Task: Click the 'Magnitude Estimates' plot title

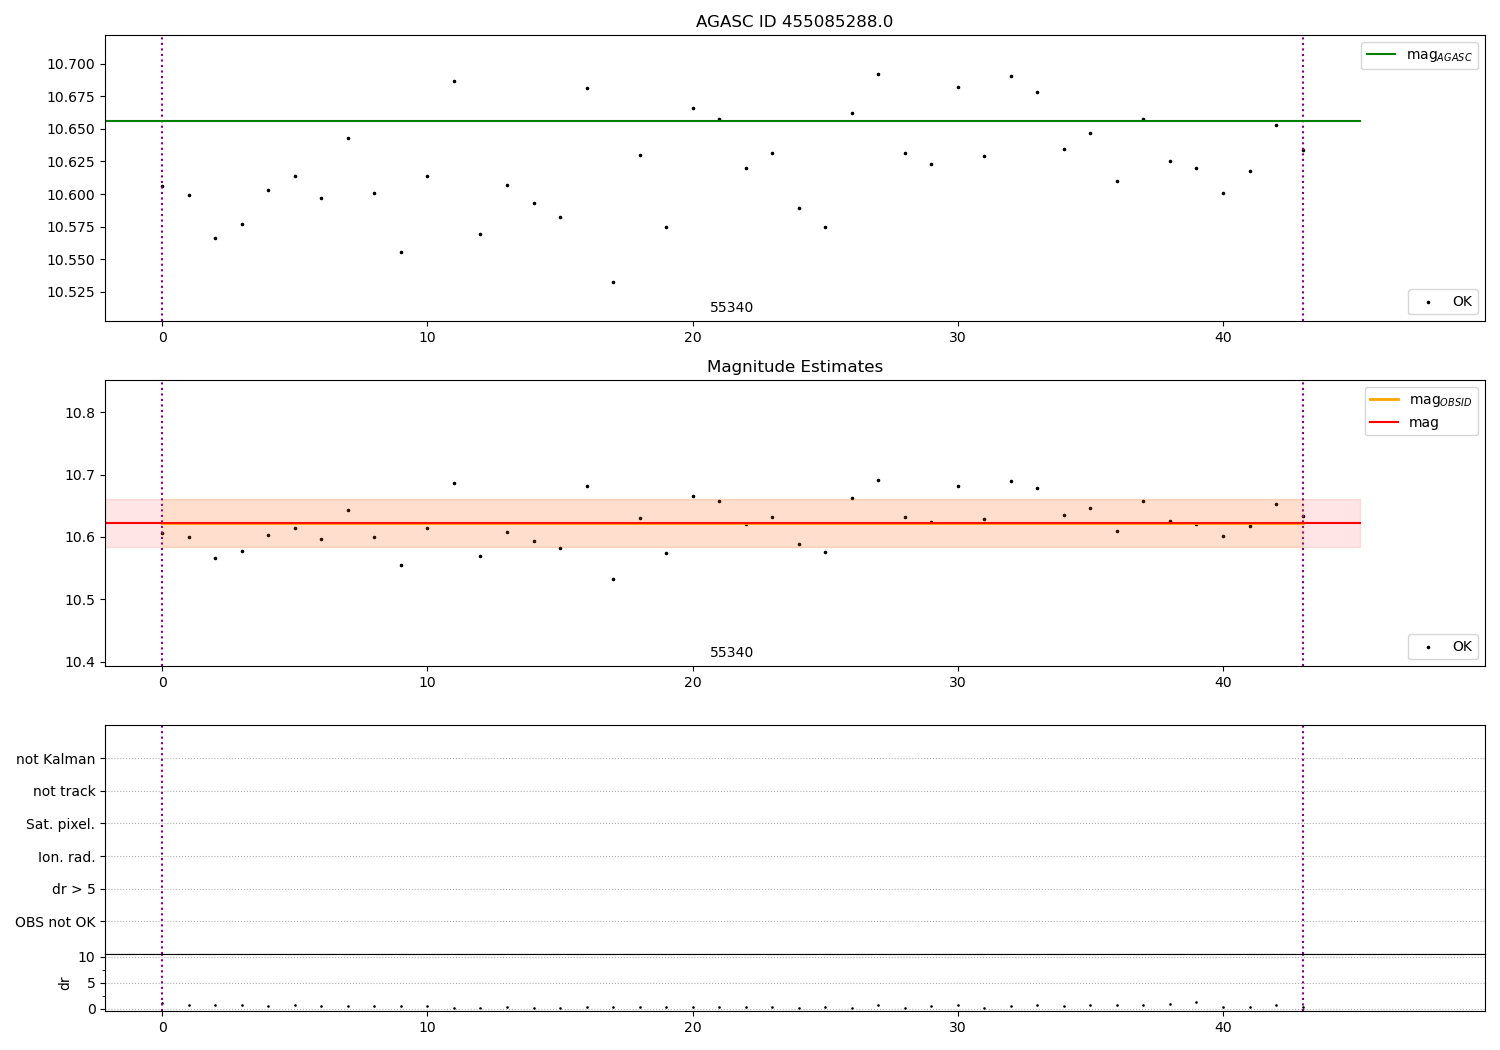Action: 794,366
